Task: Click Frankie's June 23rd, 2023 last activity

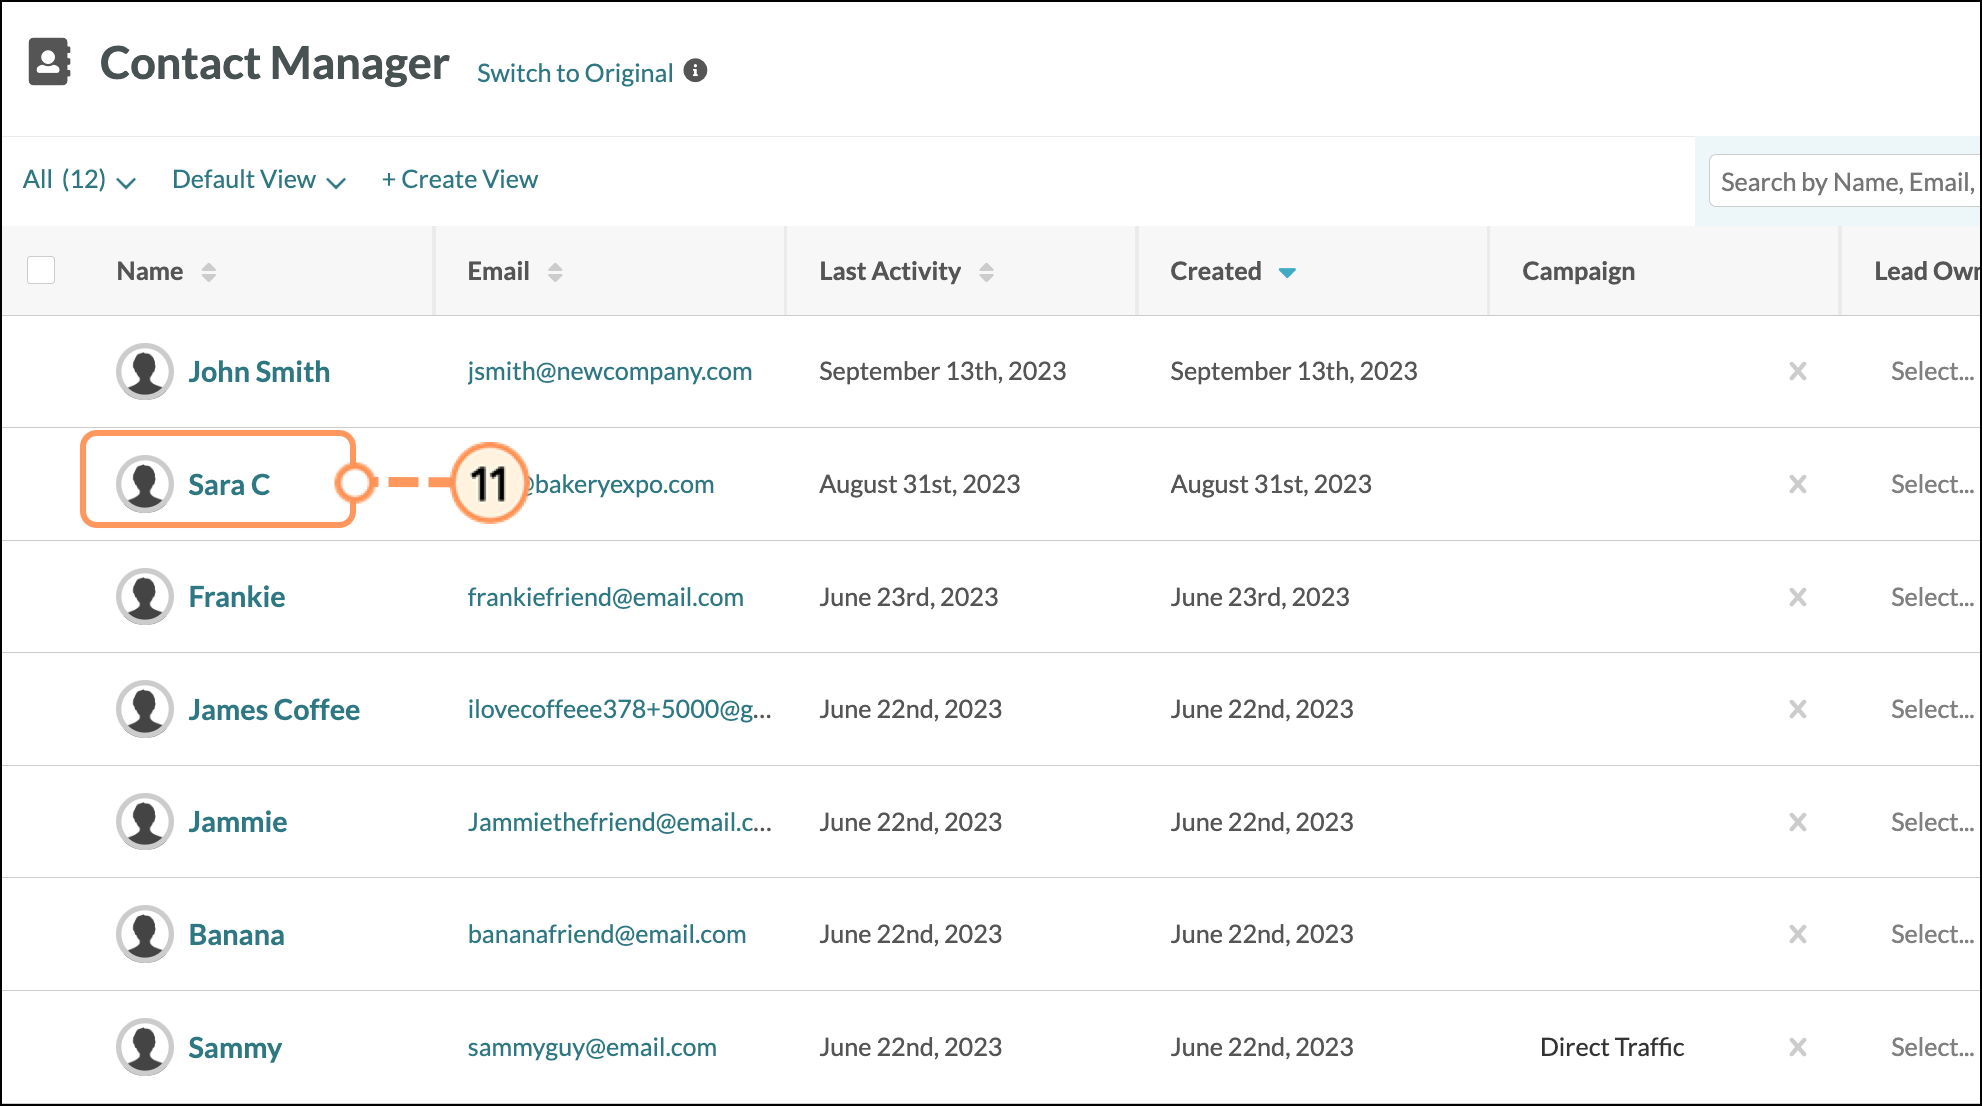Action: (x=909, y=597)
